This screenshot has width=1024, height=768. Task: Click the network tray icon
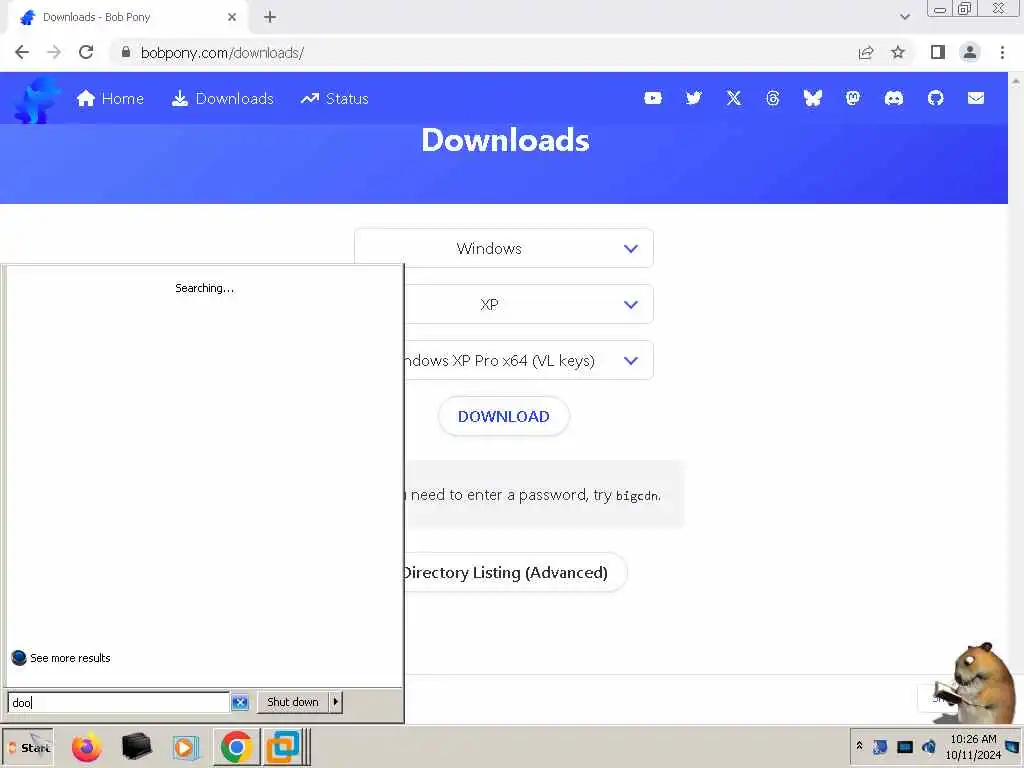[904, 746]
